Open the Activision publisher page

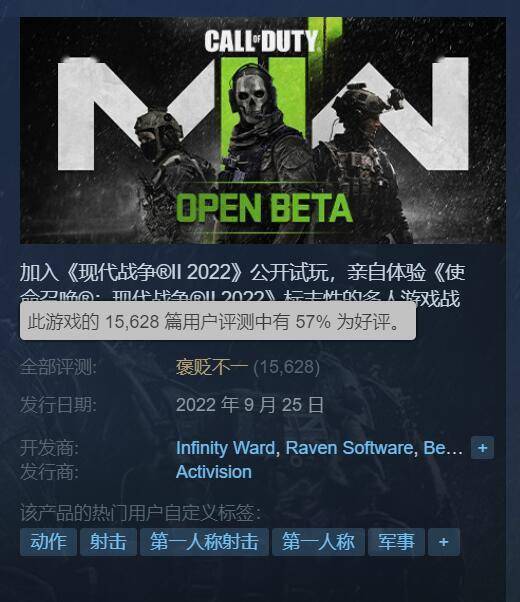[x=214, y=472]
